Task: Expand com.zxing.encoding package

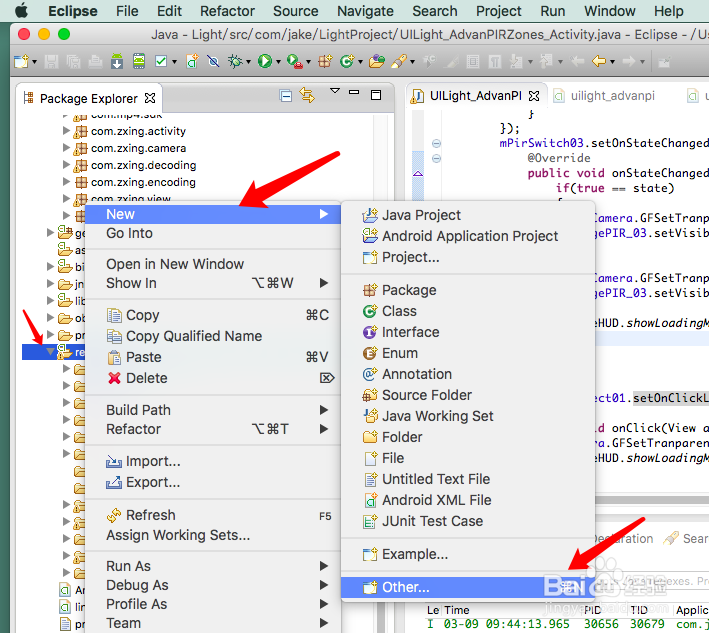Action: 66,182
